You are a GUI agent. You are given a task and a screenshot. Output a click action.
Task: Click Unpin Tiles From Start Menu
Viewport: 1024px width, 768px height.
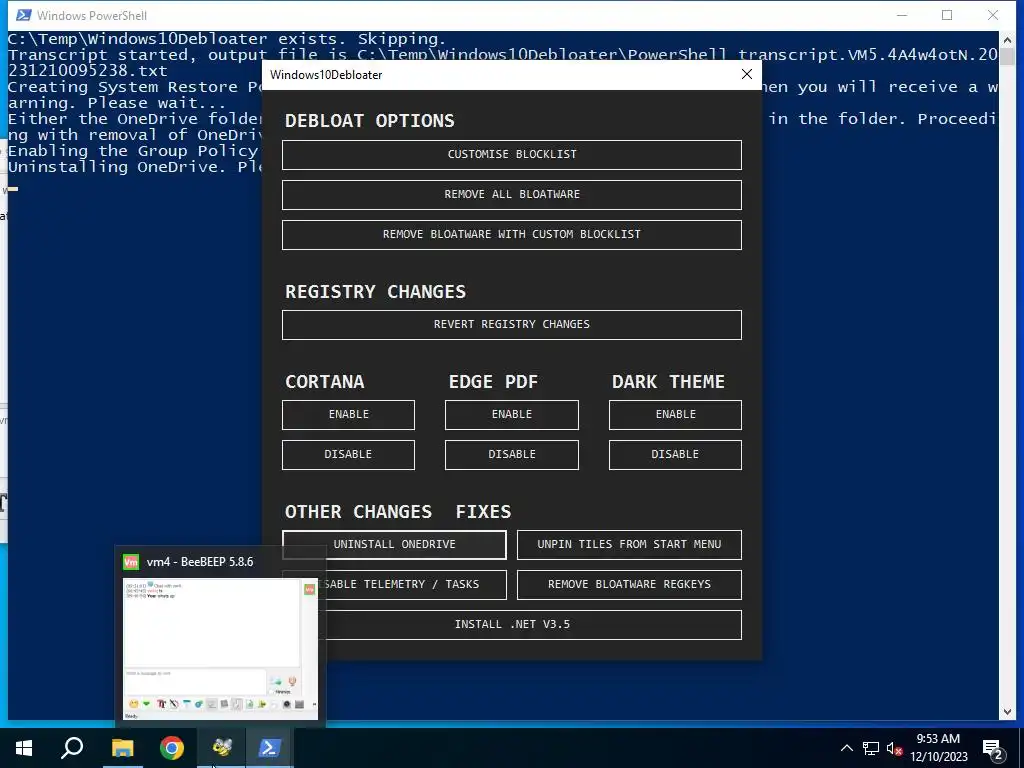click(629, 545)
